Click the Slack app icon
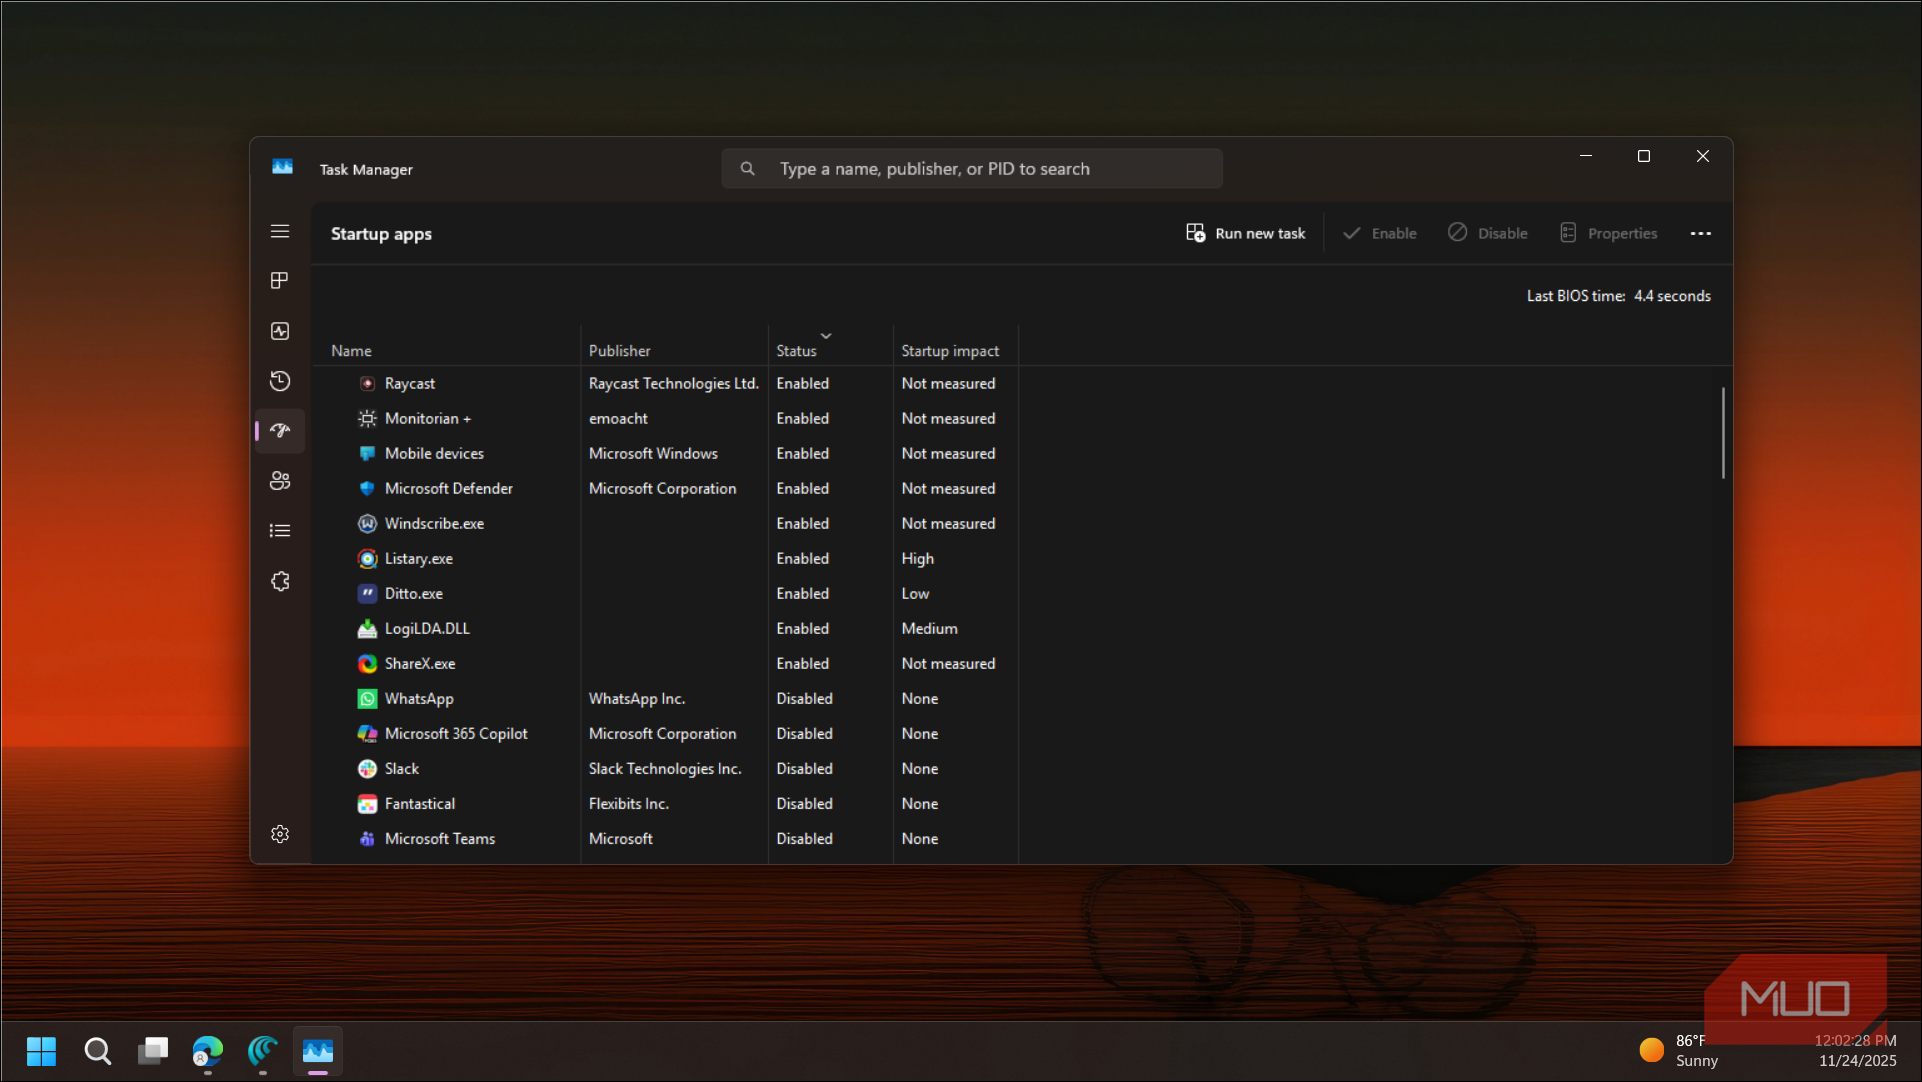The image size is (1922, 1082). pyautogui.click(x=367, y=769)
